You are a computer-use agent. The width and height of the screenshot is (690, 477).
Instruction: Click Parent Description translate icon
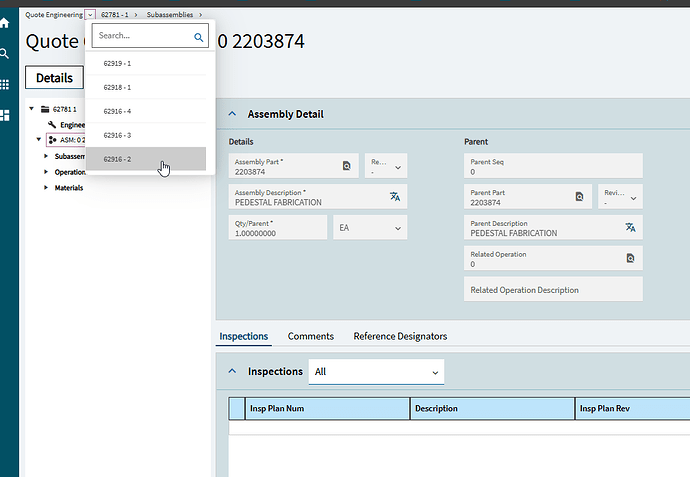630,227
